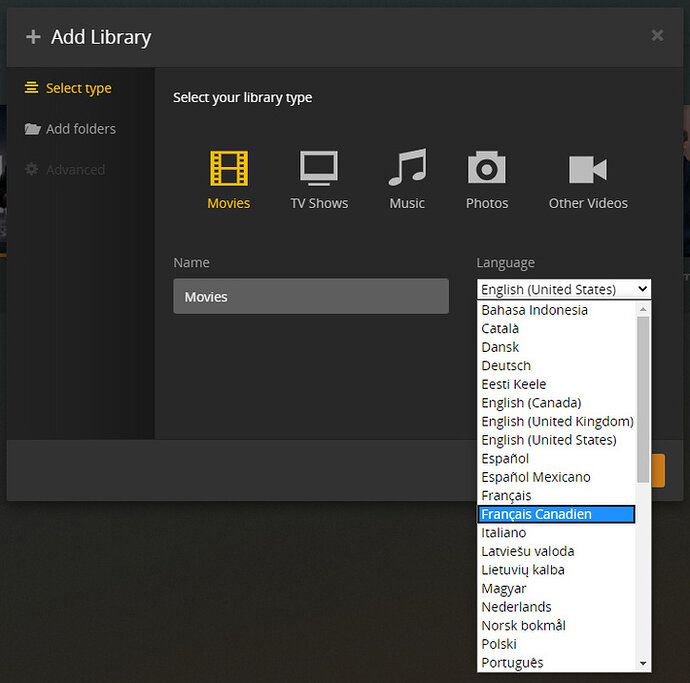This screenshot has height=683, width=690.
Task: Select Deutsch language option
Action: point(556,365)
